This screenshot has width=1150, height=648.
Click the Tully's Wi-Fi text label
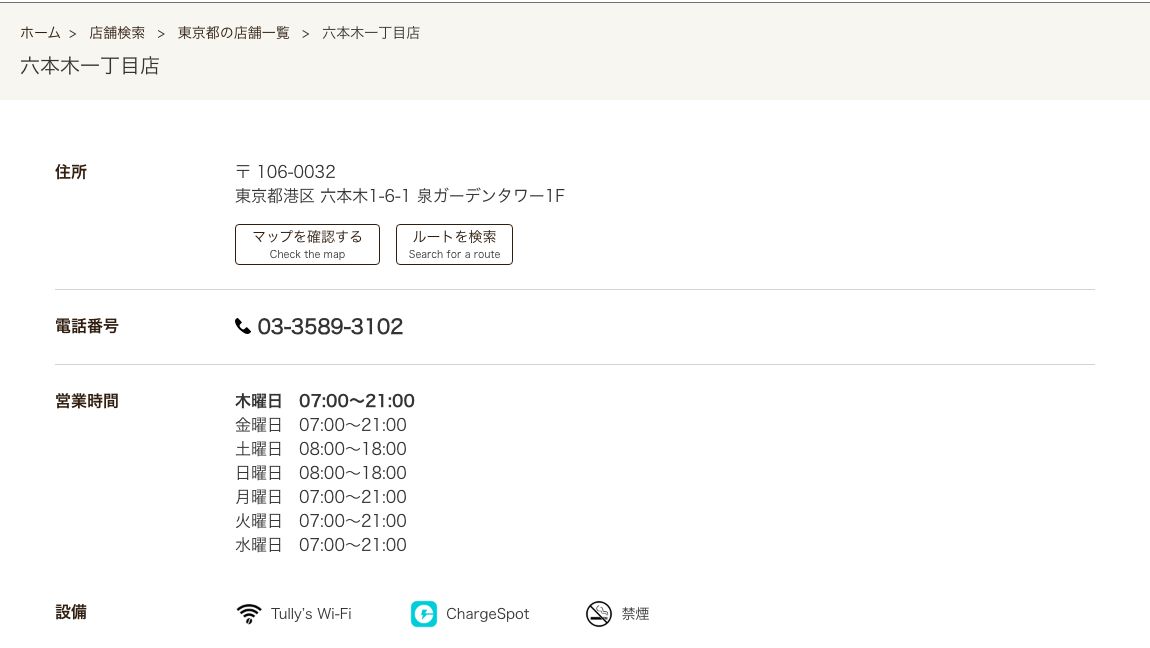311,614
